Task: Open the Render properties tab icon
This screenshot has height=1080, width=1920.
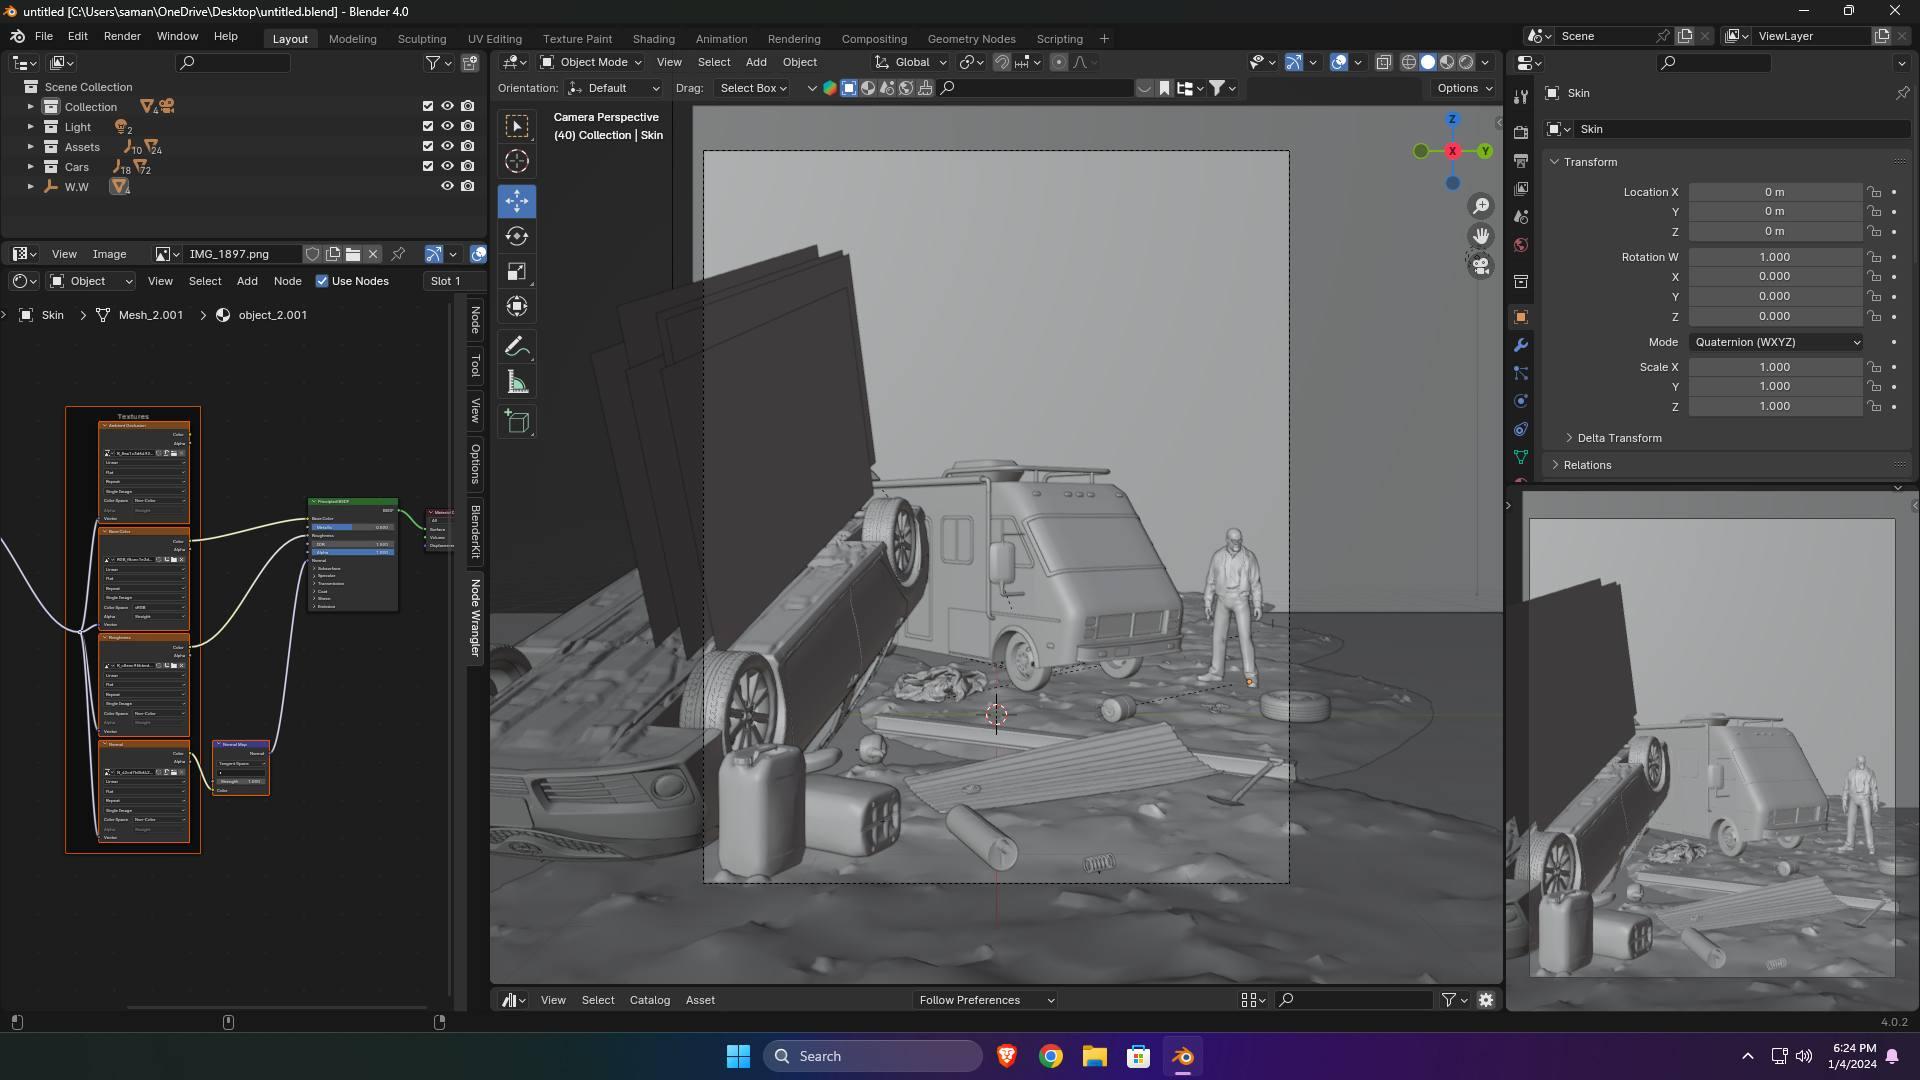Action: pos(1521,133)
